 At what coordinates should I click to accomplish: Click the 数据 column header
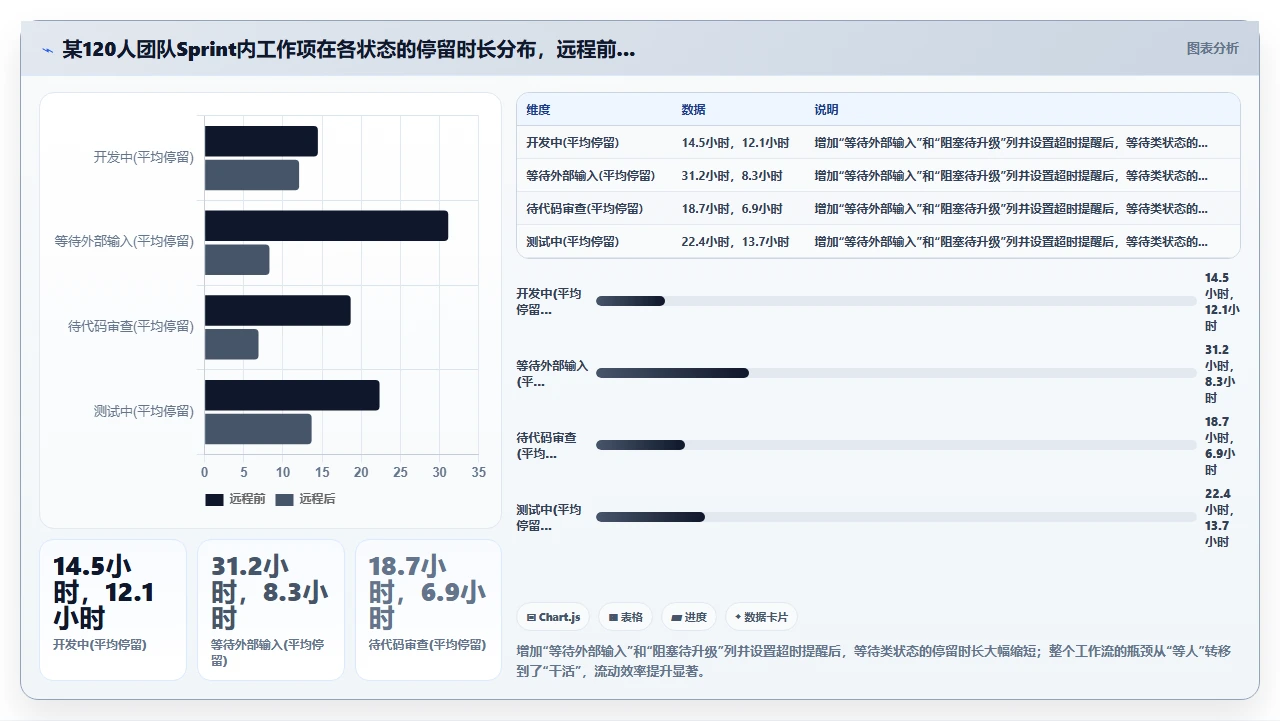694,110
